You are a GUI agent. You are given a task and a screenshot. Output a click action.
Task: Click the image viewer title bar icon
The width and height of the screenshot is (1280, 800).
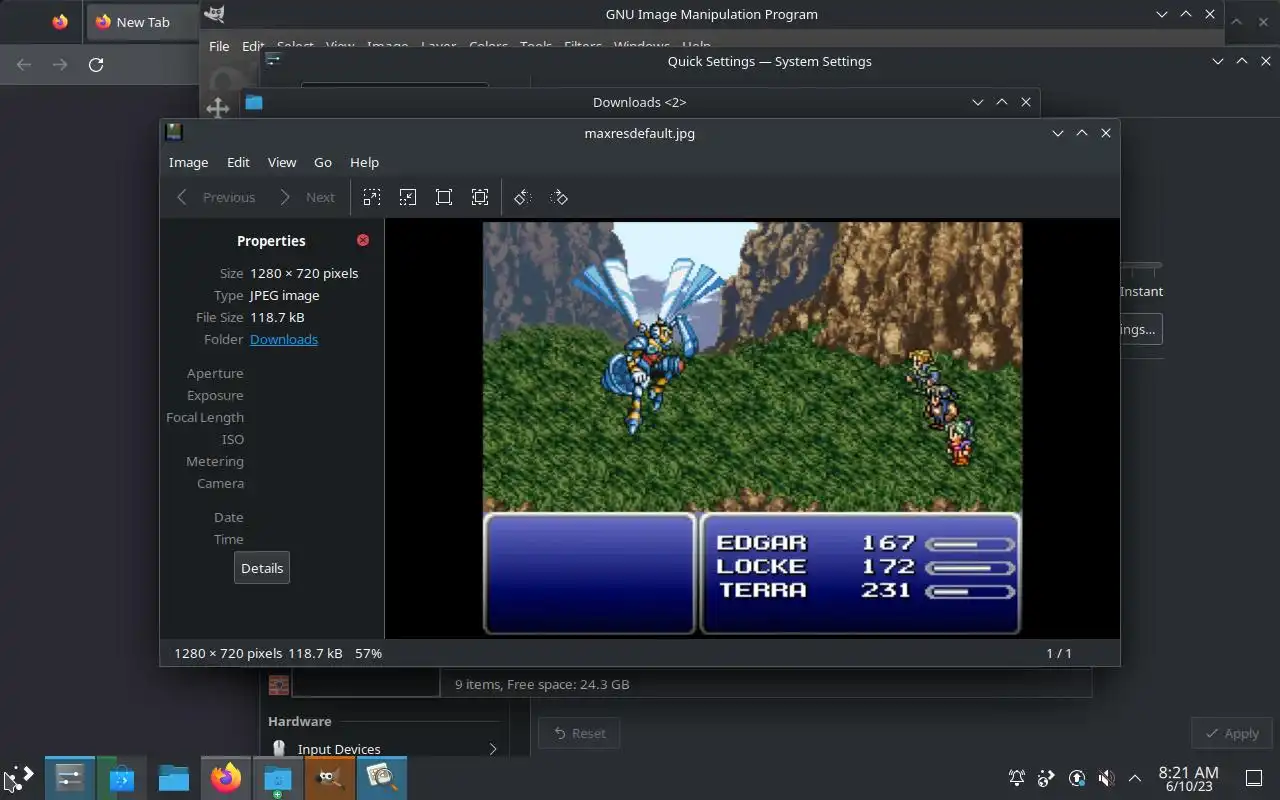click(174, 132)
